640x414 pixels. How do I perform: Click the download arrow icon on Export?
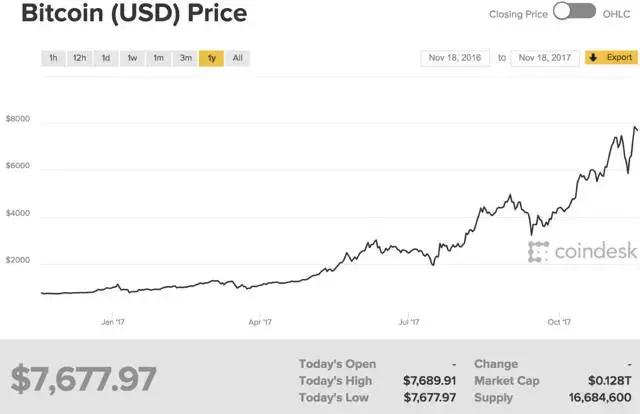coord(592,57)
